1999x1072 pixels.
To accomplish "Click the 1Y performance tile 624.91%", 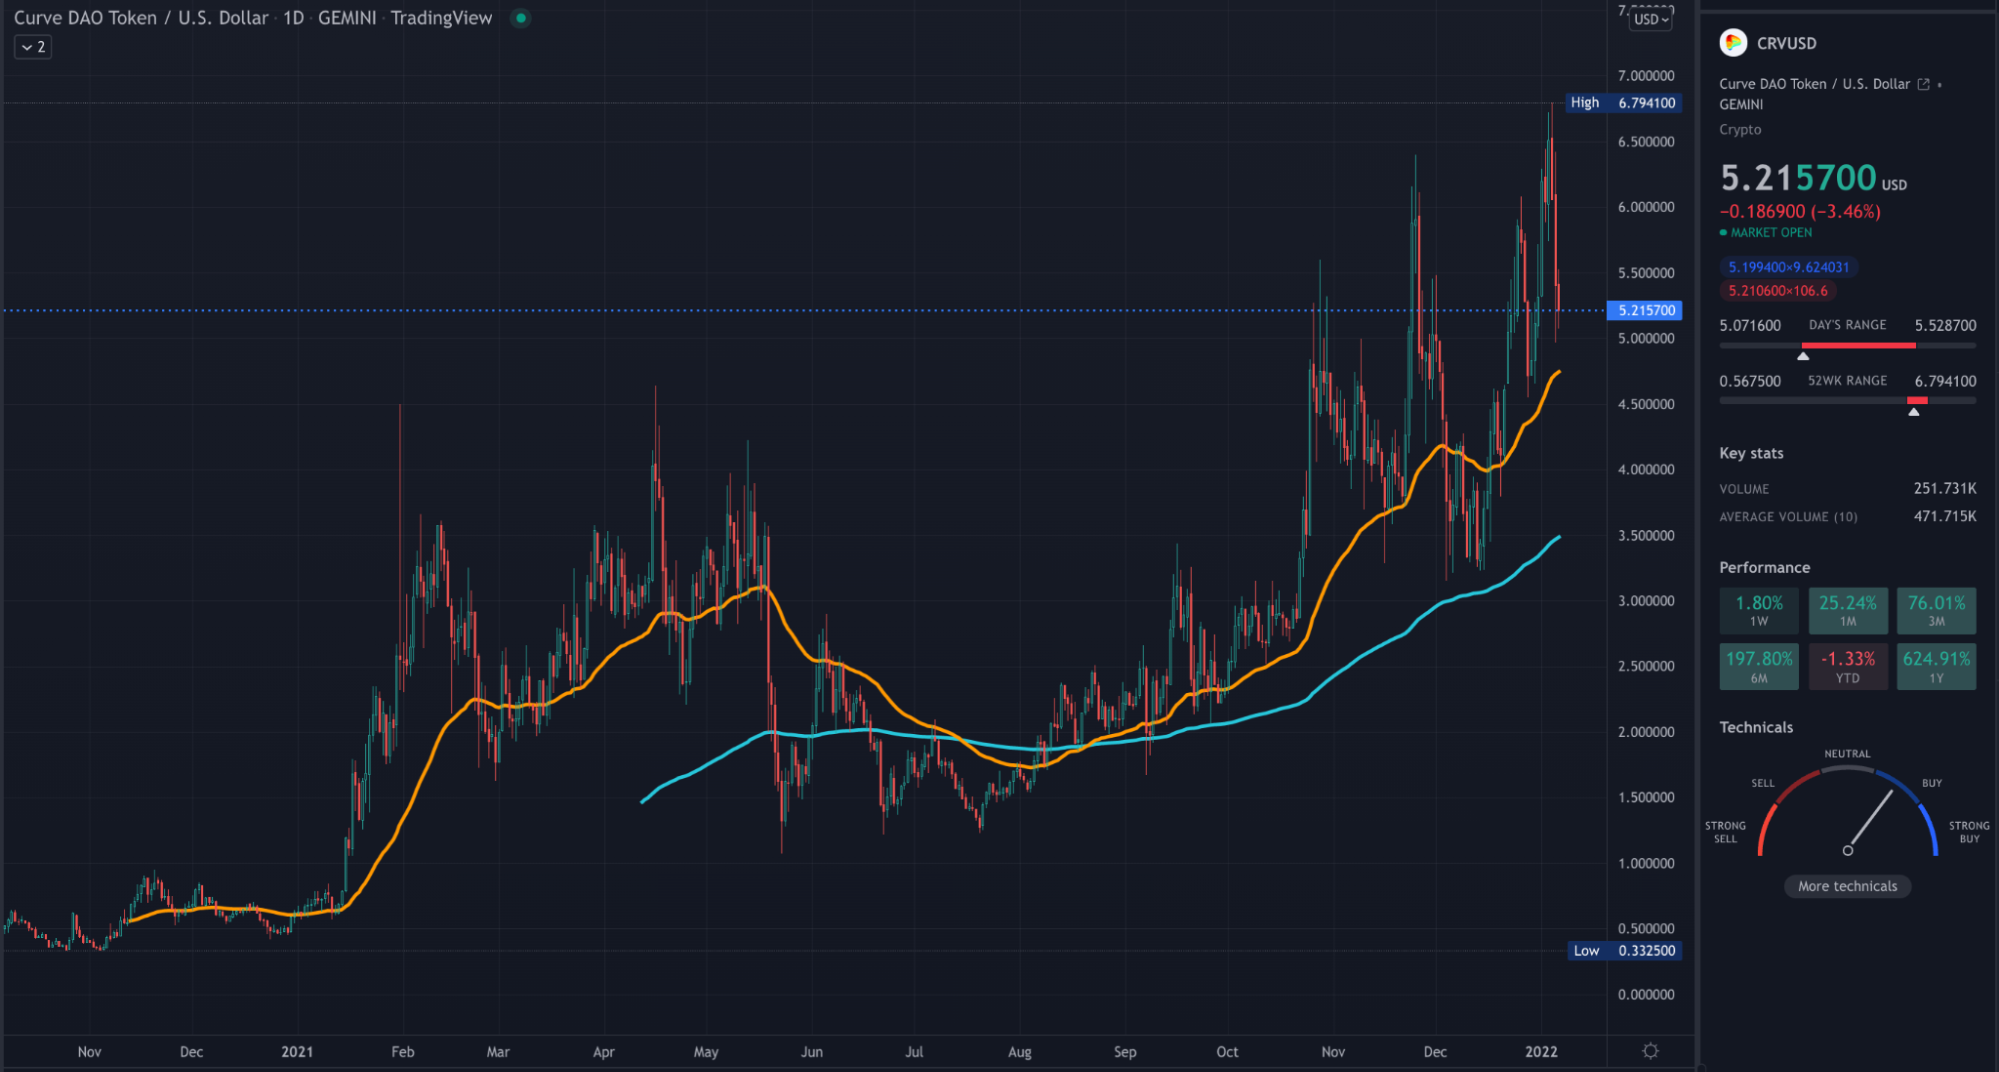I will (x=1936, y=666).
